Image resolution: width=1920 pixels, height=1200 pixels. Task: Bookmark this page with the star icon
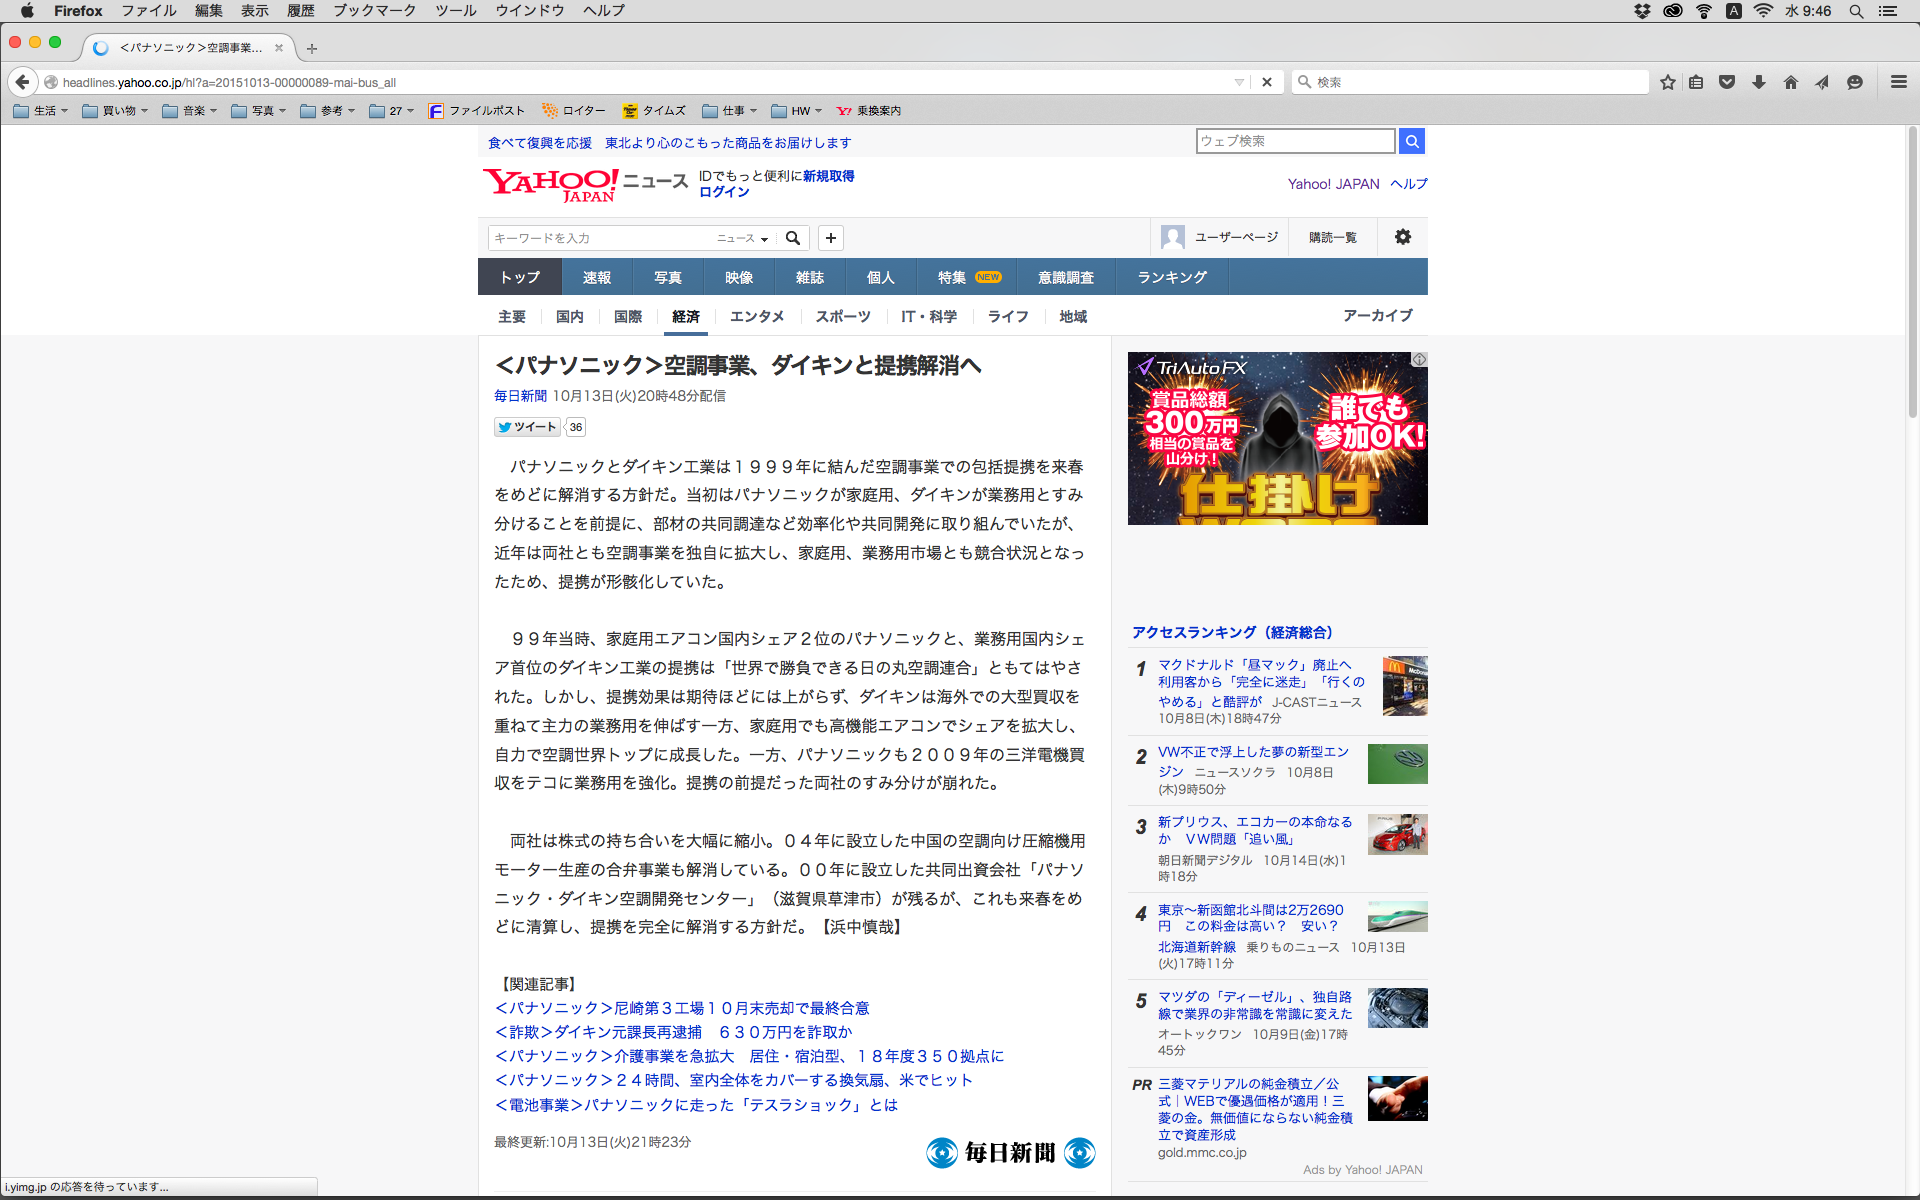click(1667, 82)
